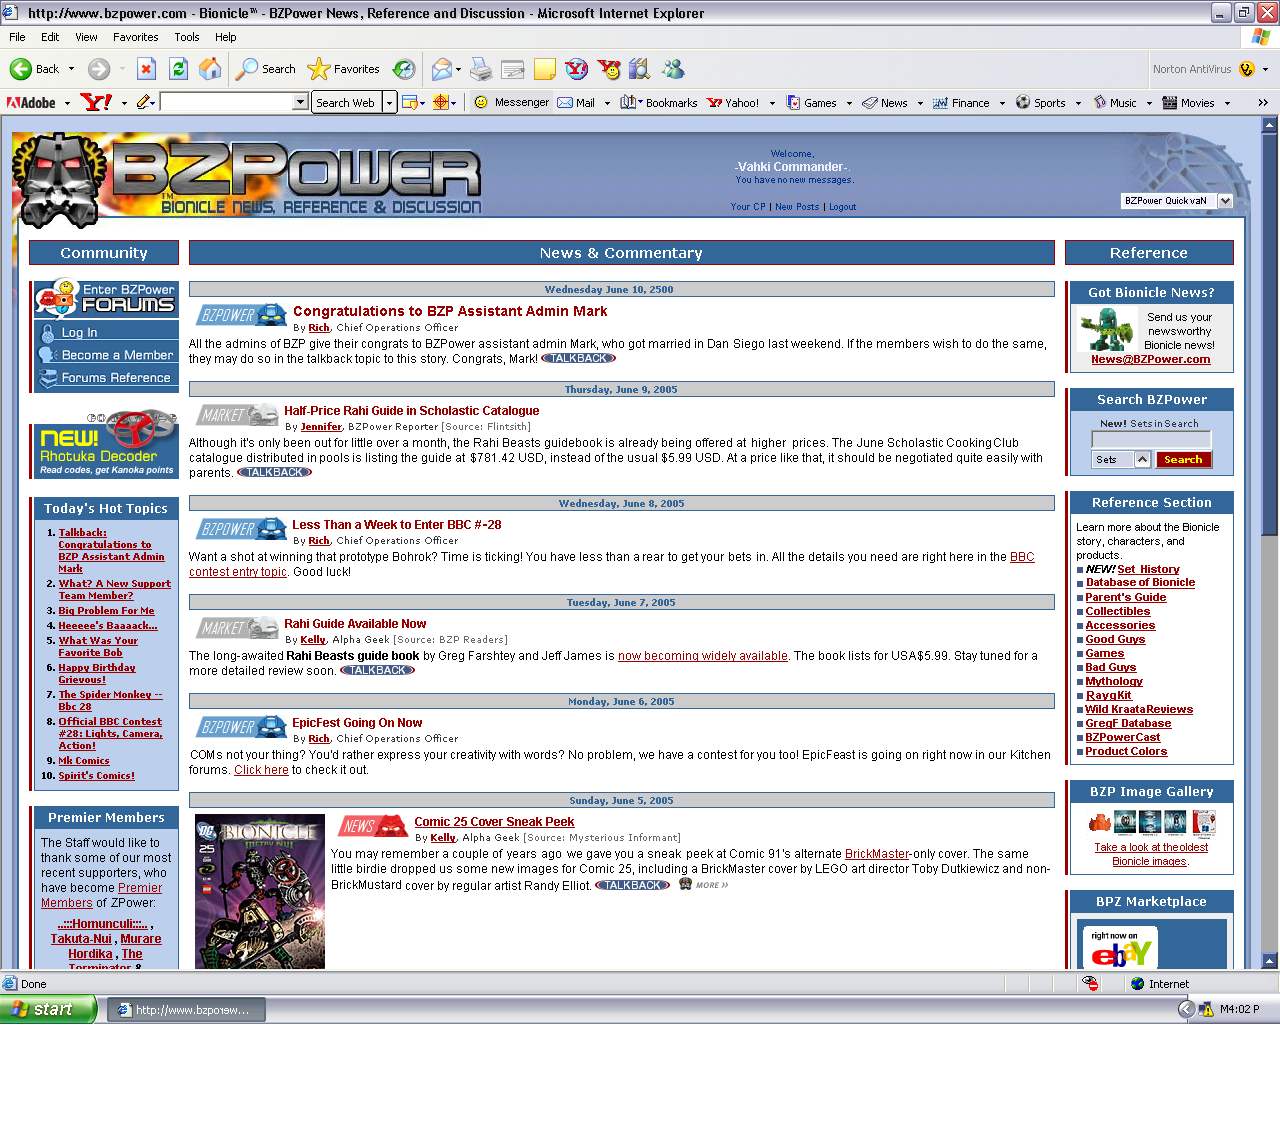
Task: Click the Forward navigation arrow
Action: click(98, 69)
